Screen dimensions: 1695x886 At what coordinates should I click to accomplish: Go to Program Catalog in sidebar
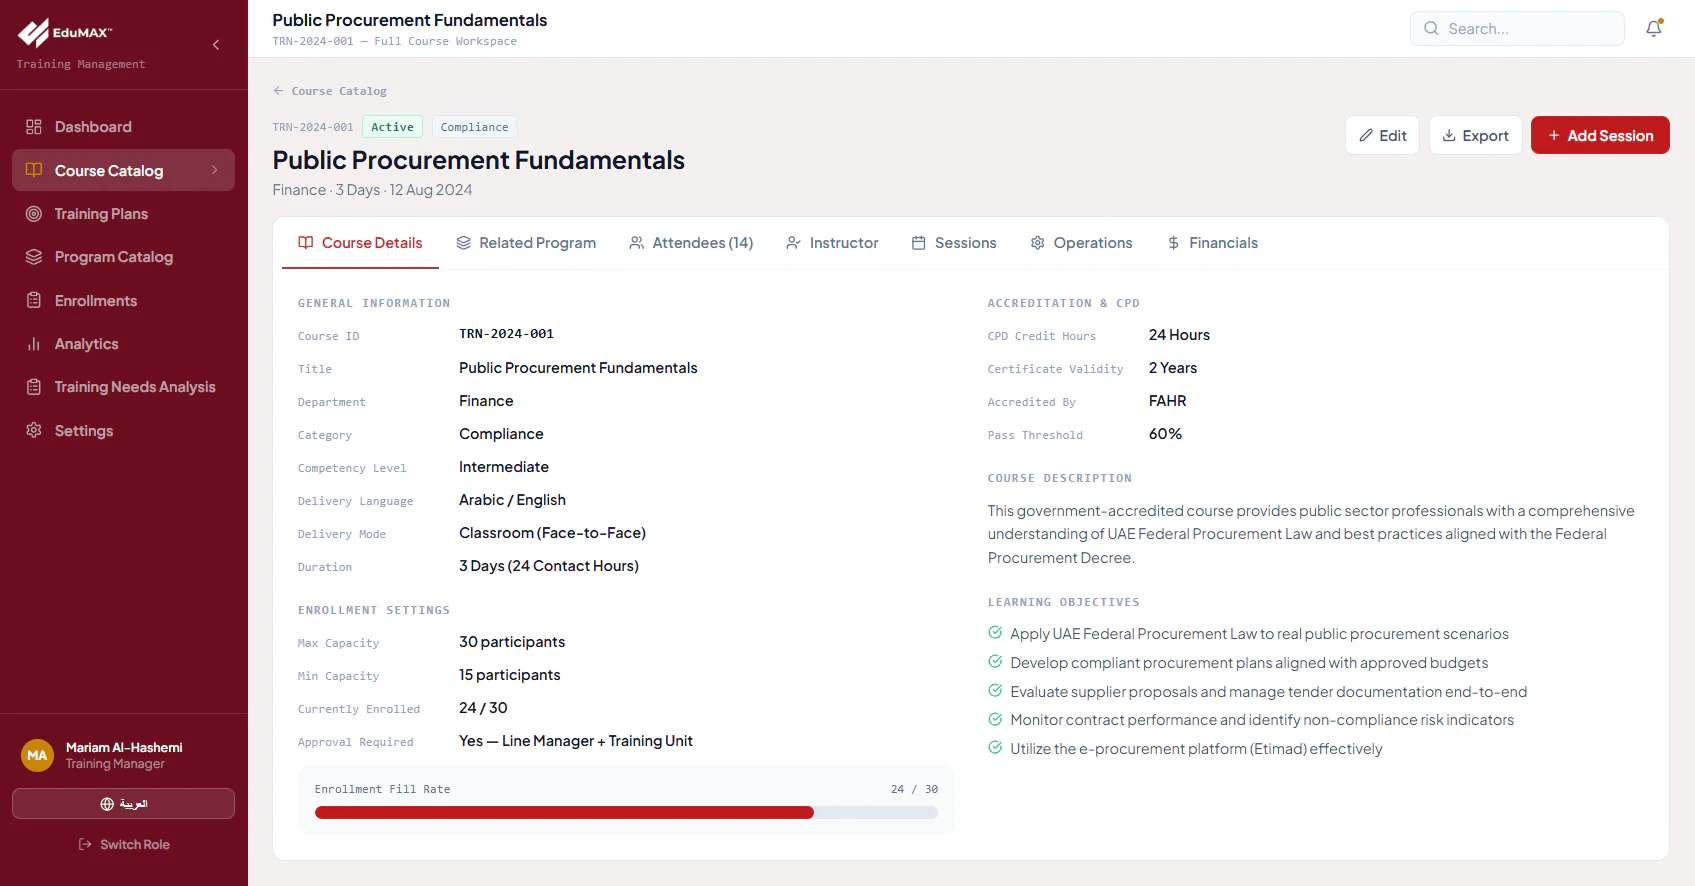tap(123, 257)
